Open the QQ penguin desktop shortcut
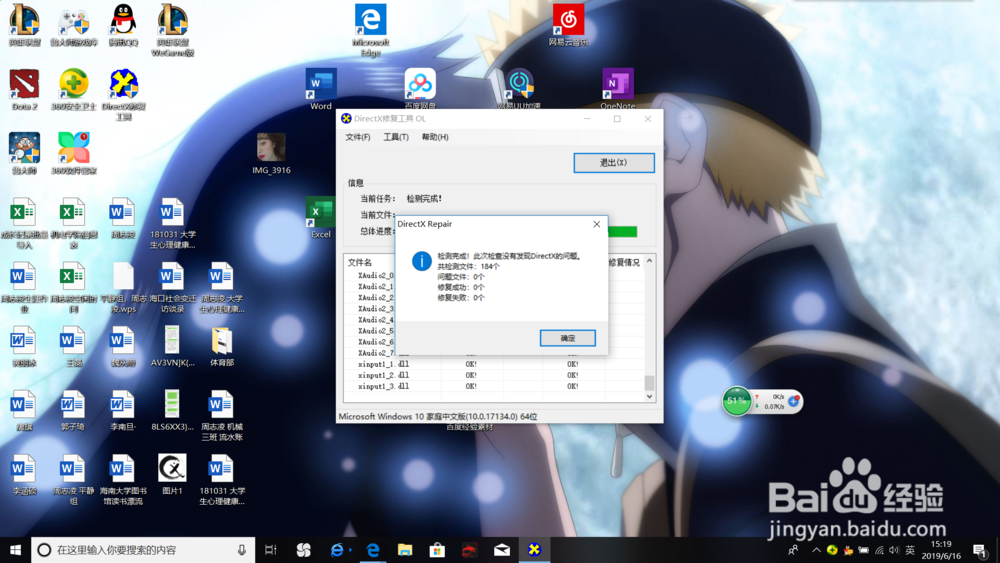 [123, 26]
